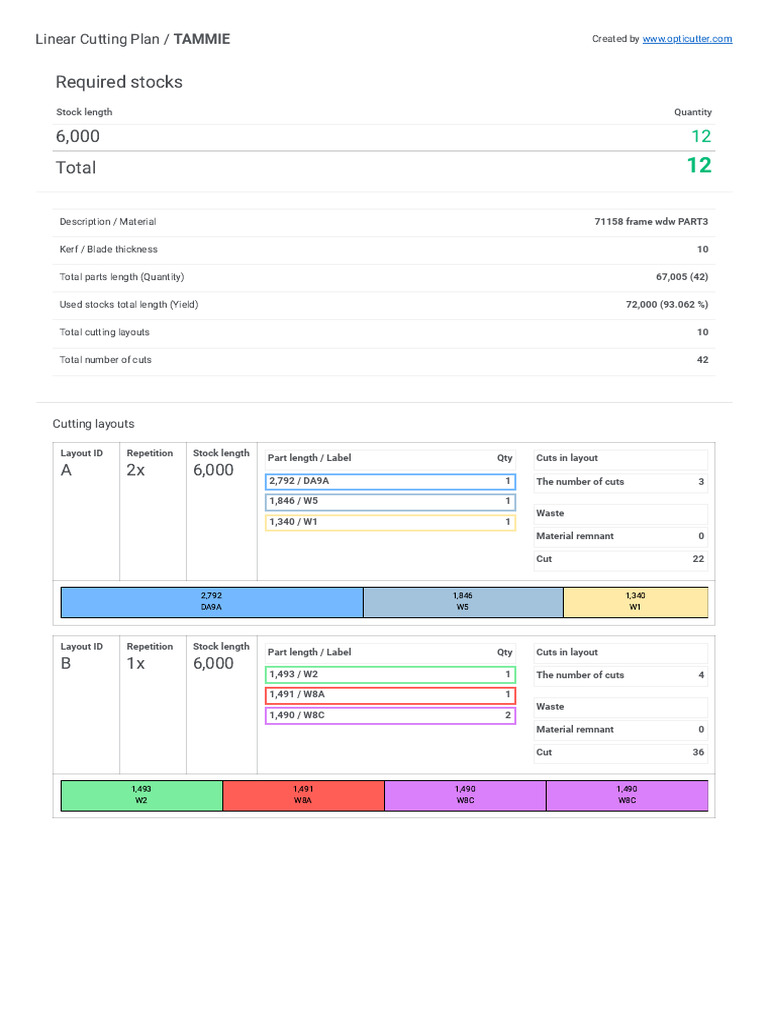This screenshot has height=1024, width=768.
Task: Click the Cut value 22 in layout A
Action: [698, 559]
